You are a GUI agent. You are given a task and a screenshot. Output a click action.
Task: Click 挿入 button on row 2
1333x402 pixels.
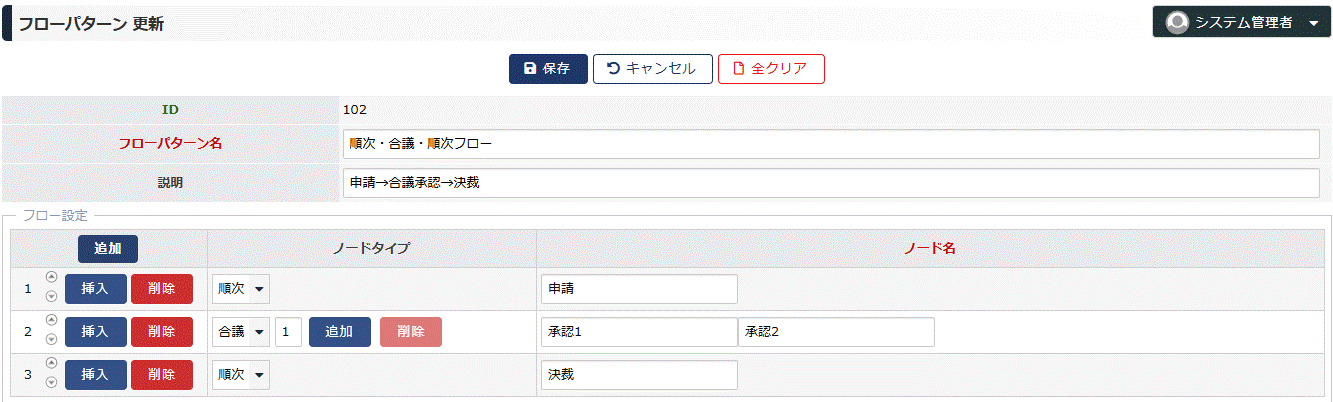click(x=96, y=332)
